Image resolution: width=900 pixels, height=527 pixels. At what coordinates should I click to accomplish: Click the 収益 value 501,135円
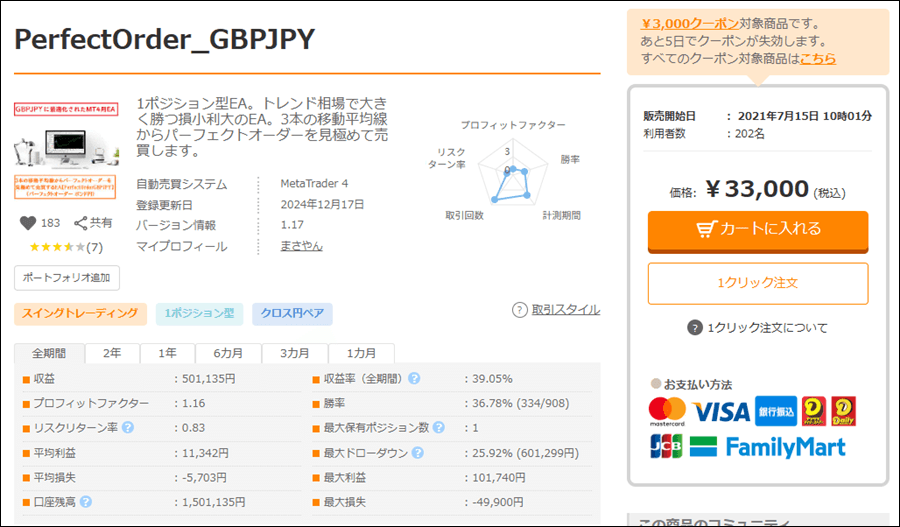(208, 379)
